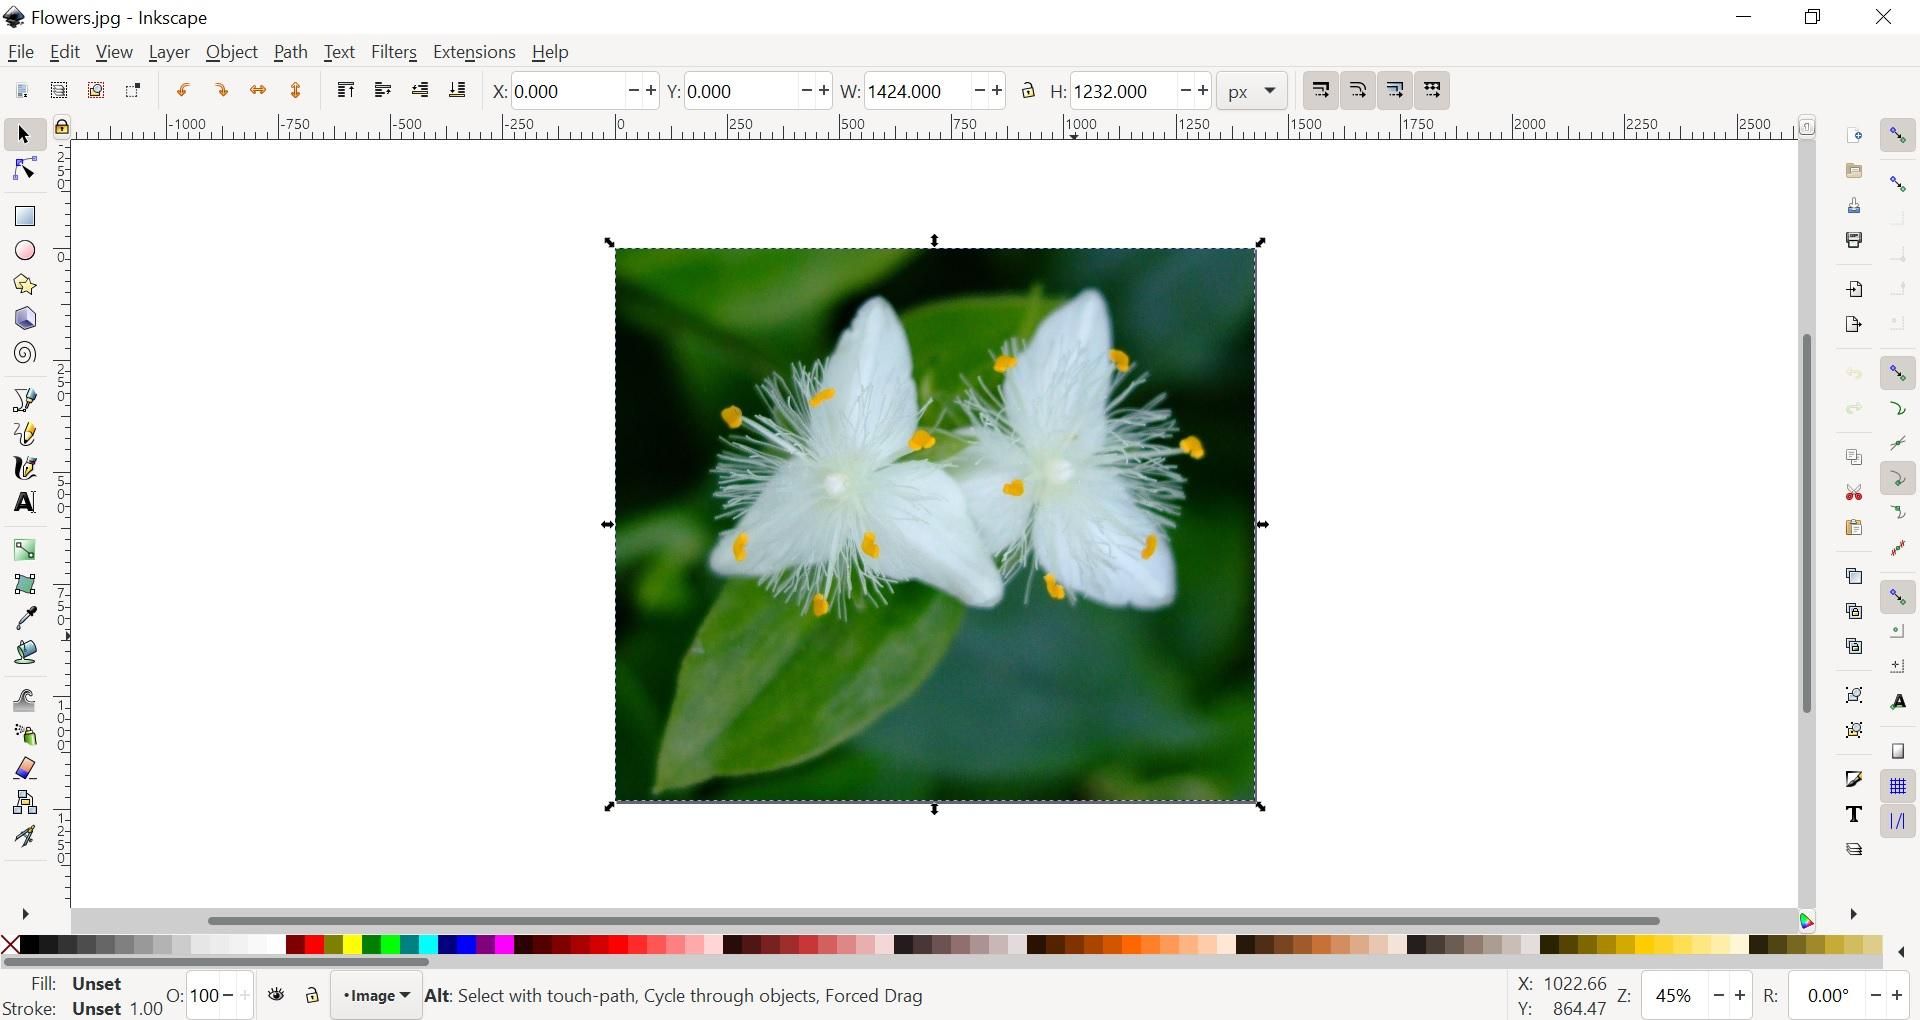Select the Star tool
1920x1020 pixels.
[23, 285]
